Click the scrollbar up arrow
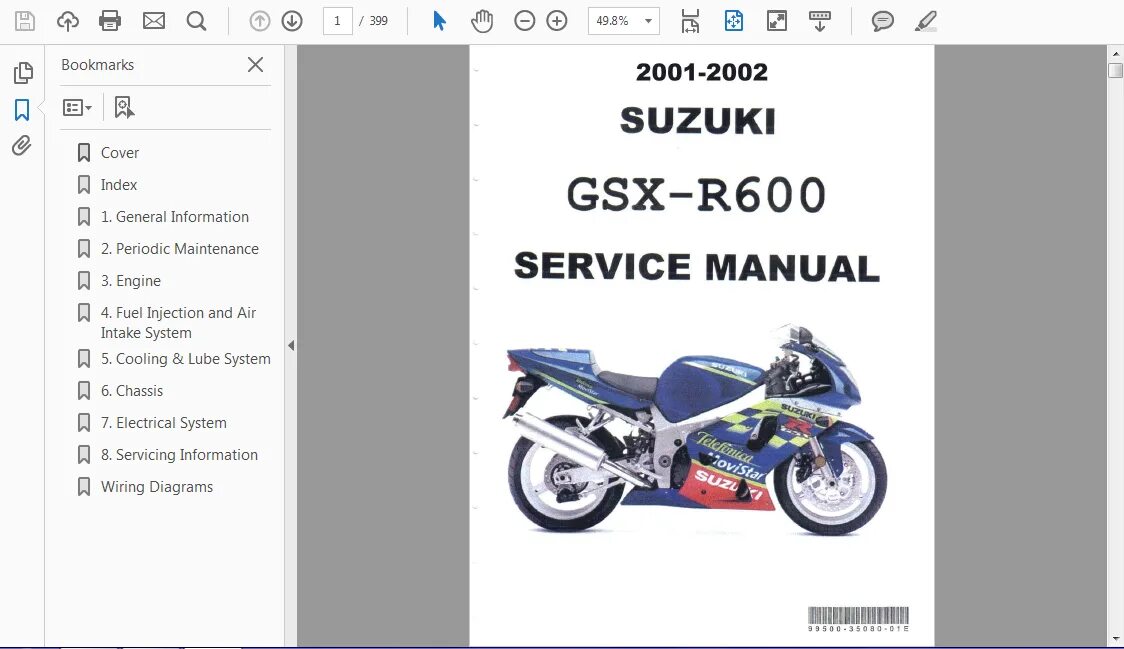This screenshot has width=1124, height=649. pyautogui.click(x=1115, y=54)
